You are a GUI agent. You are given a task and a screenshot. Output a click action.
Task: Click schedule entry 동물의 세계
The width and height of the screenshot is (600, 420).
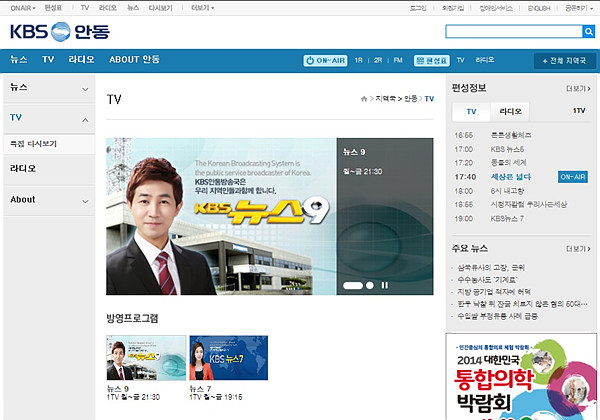pos(509,163)
